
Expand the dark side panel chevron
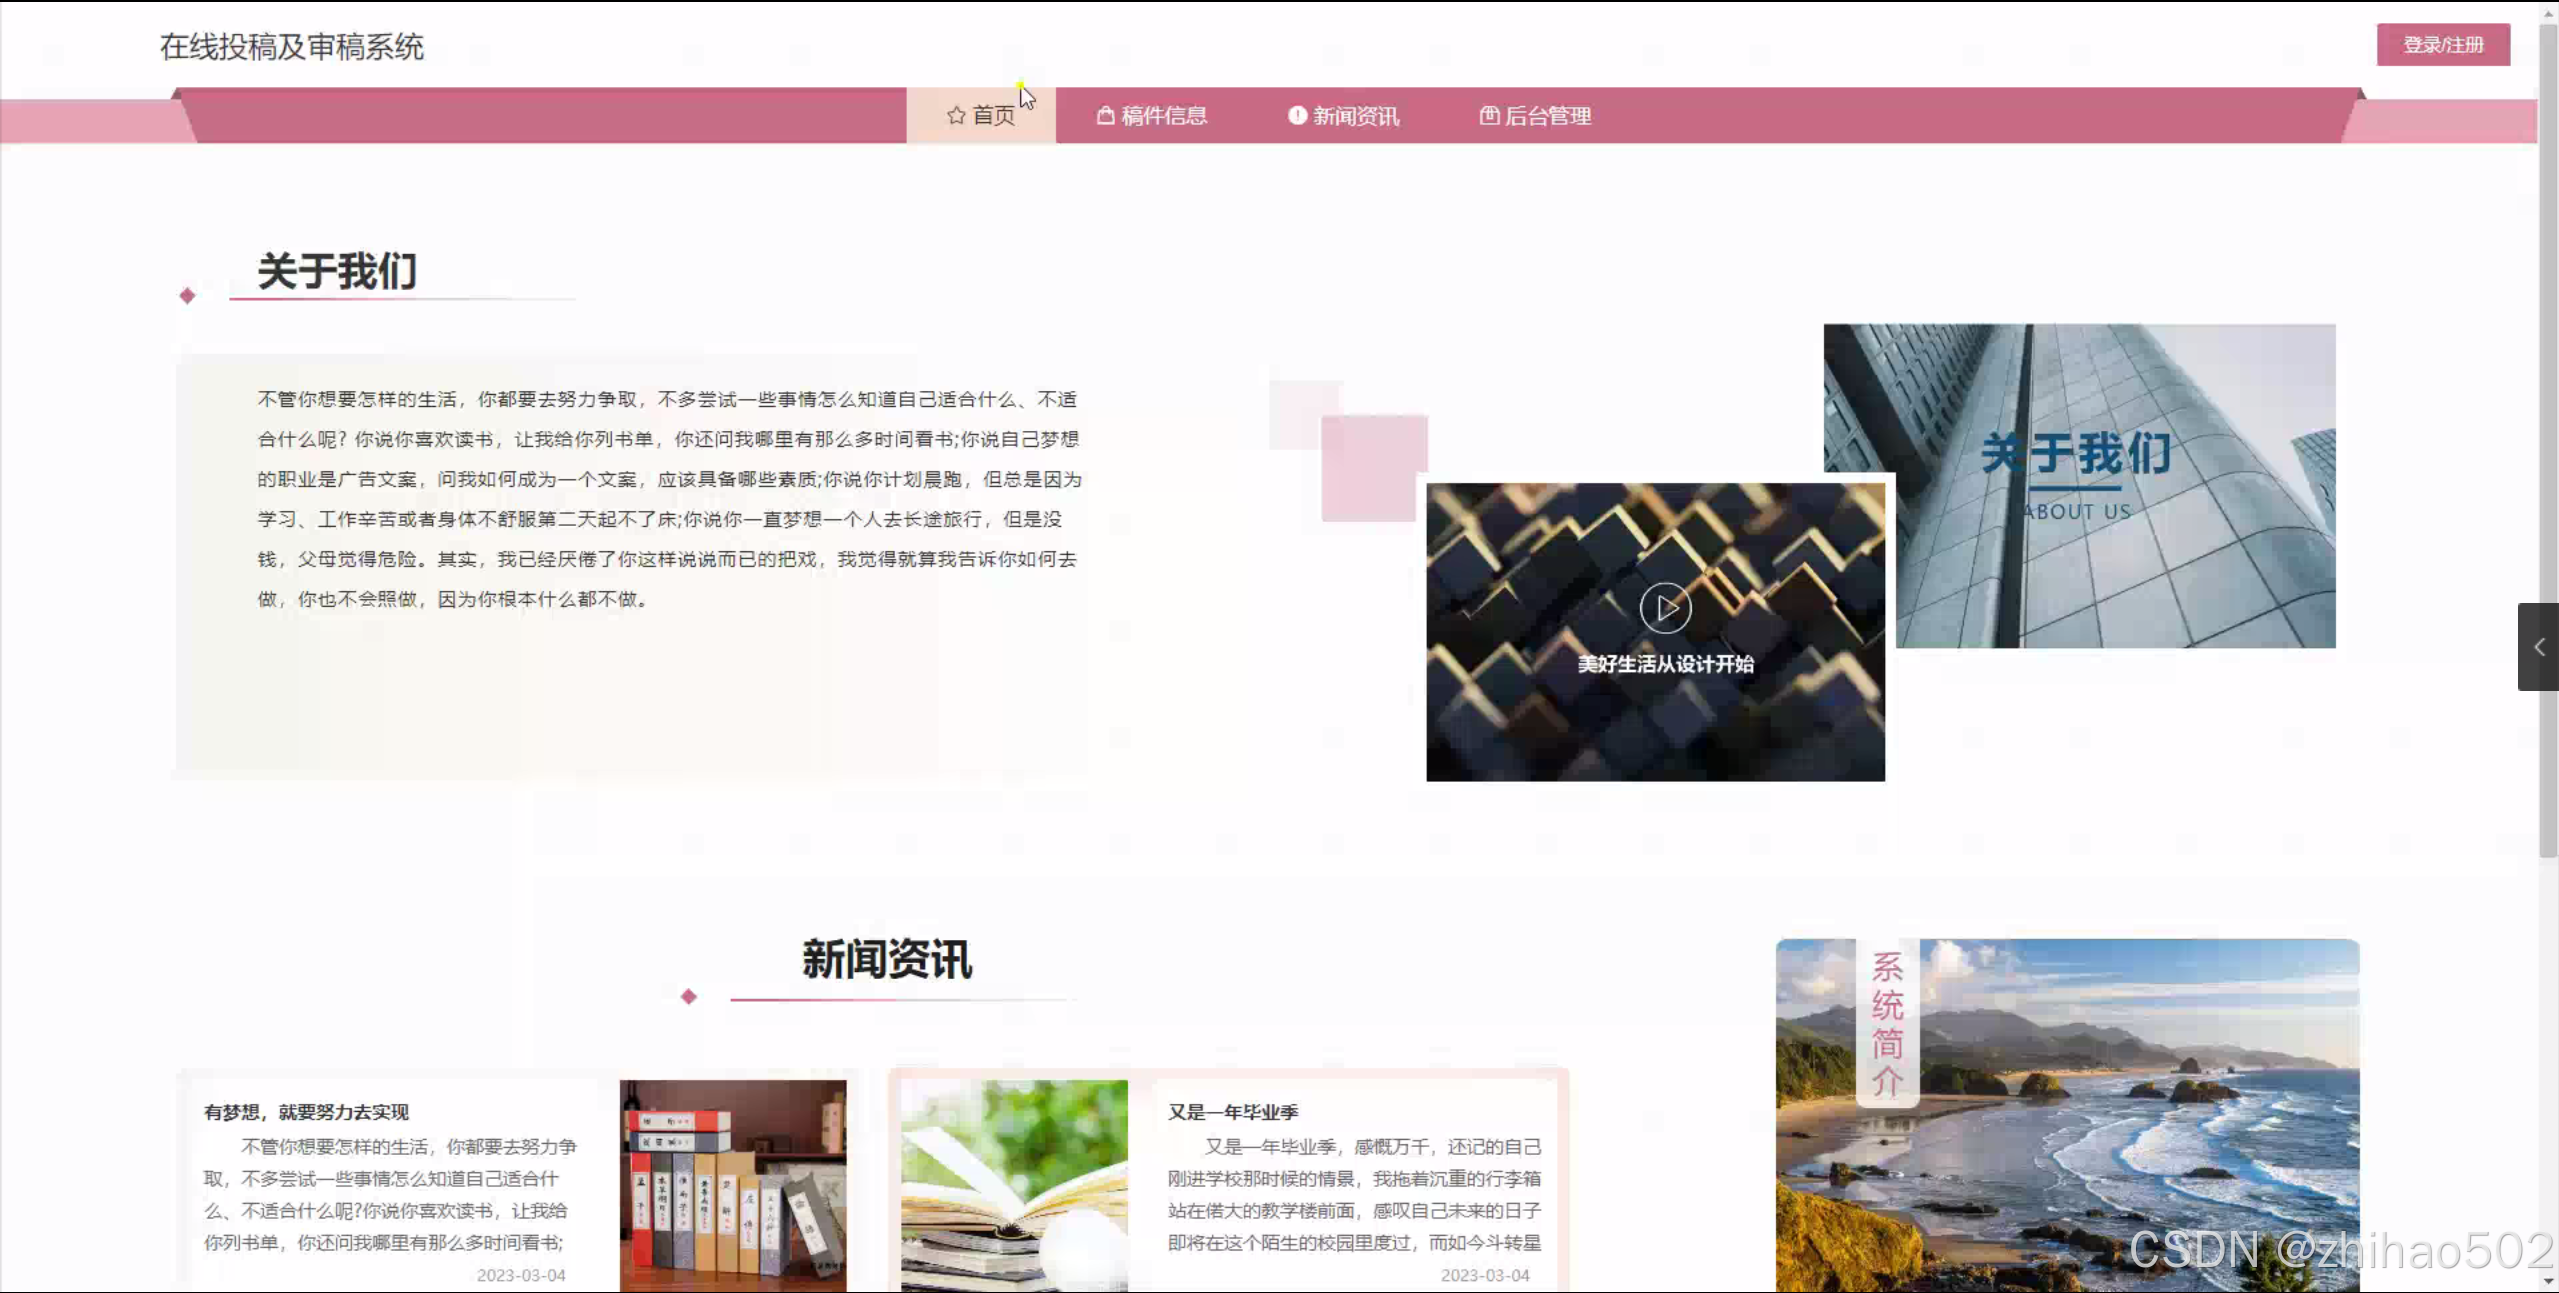[x=2538, y=647]
